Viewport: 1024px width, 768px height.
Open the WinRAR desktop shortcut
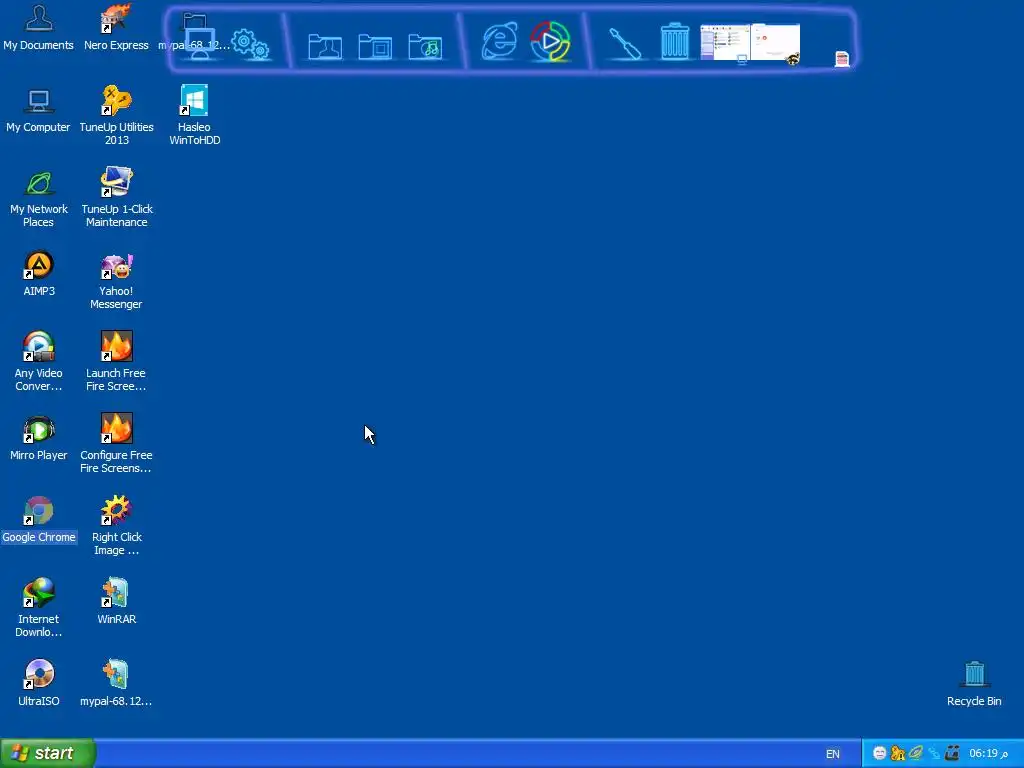coord(116,602)
